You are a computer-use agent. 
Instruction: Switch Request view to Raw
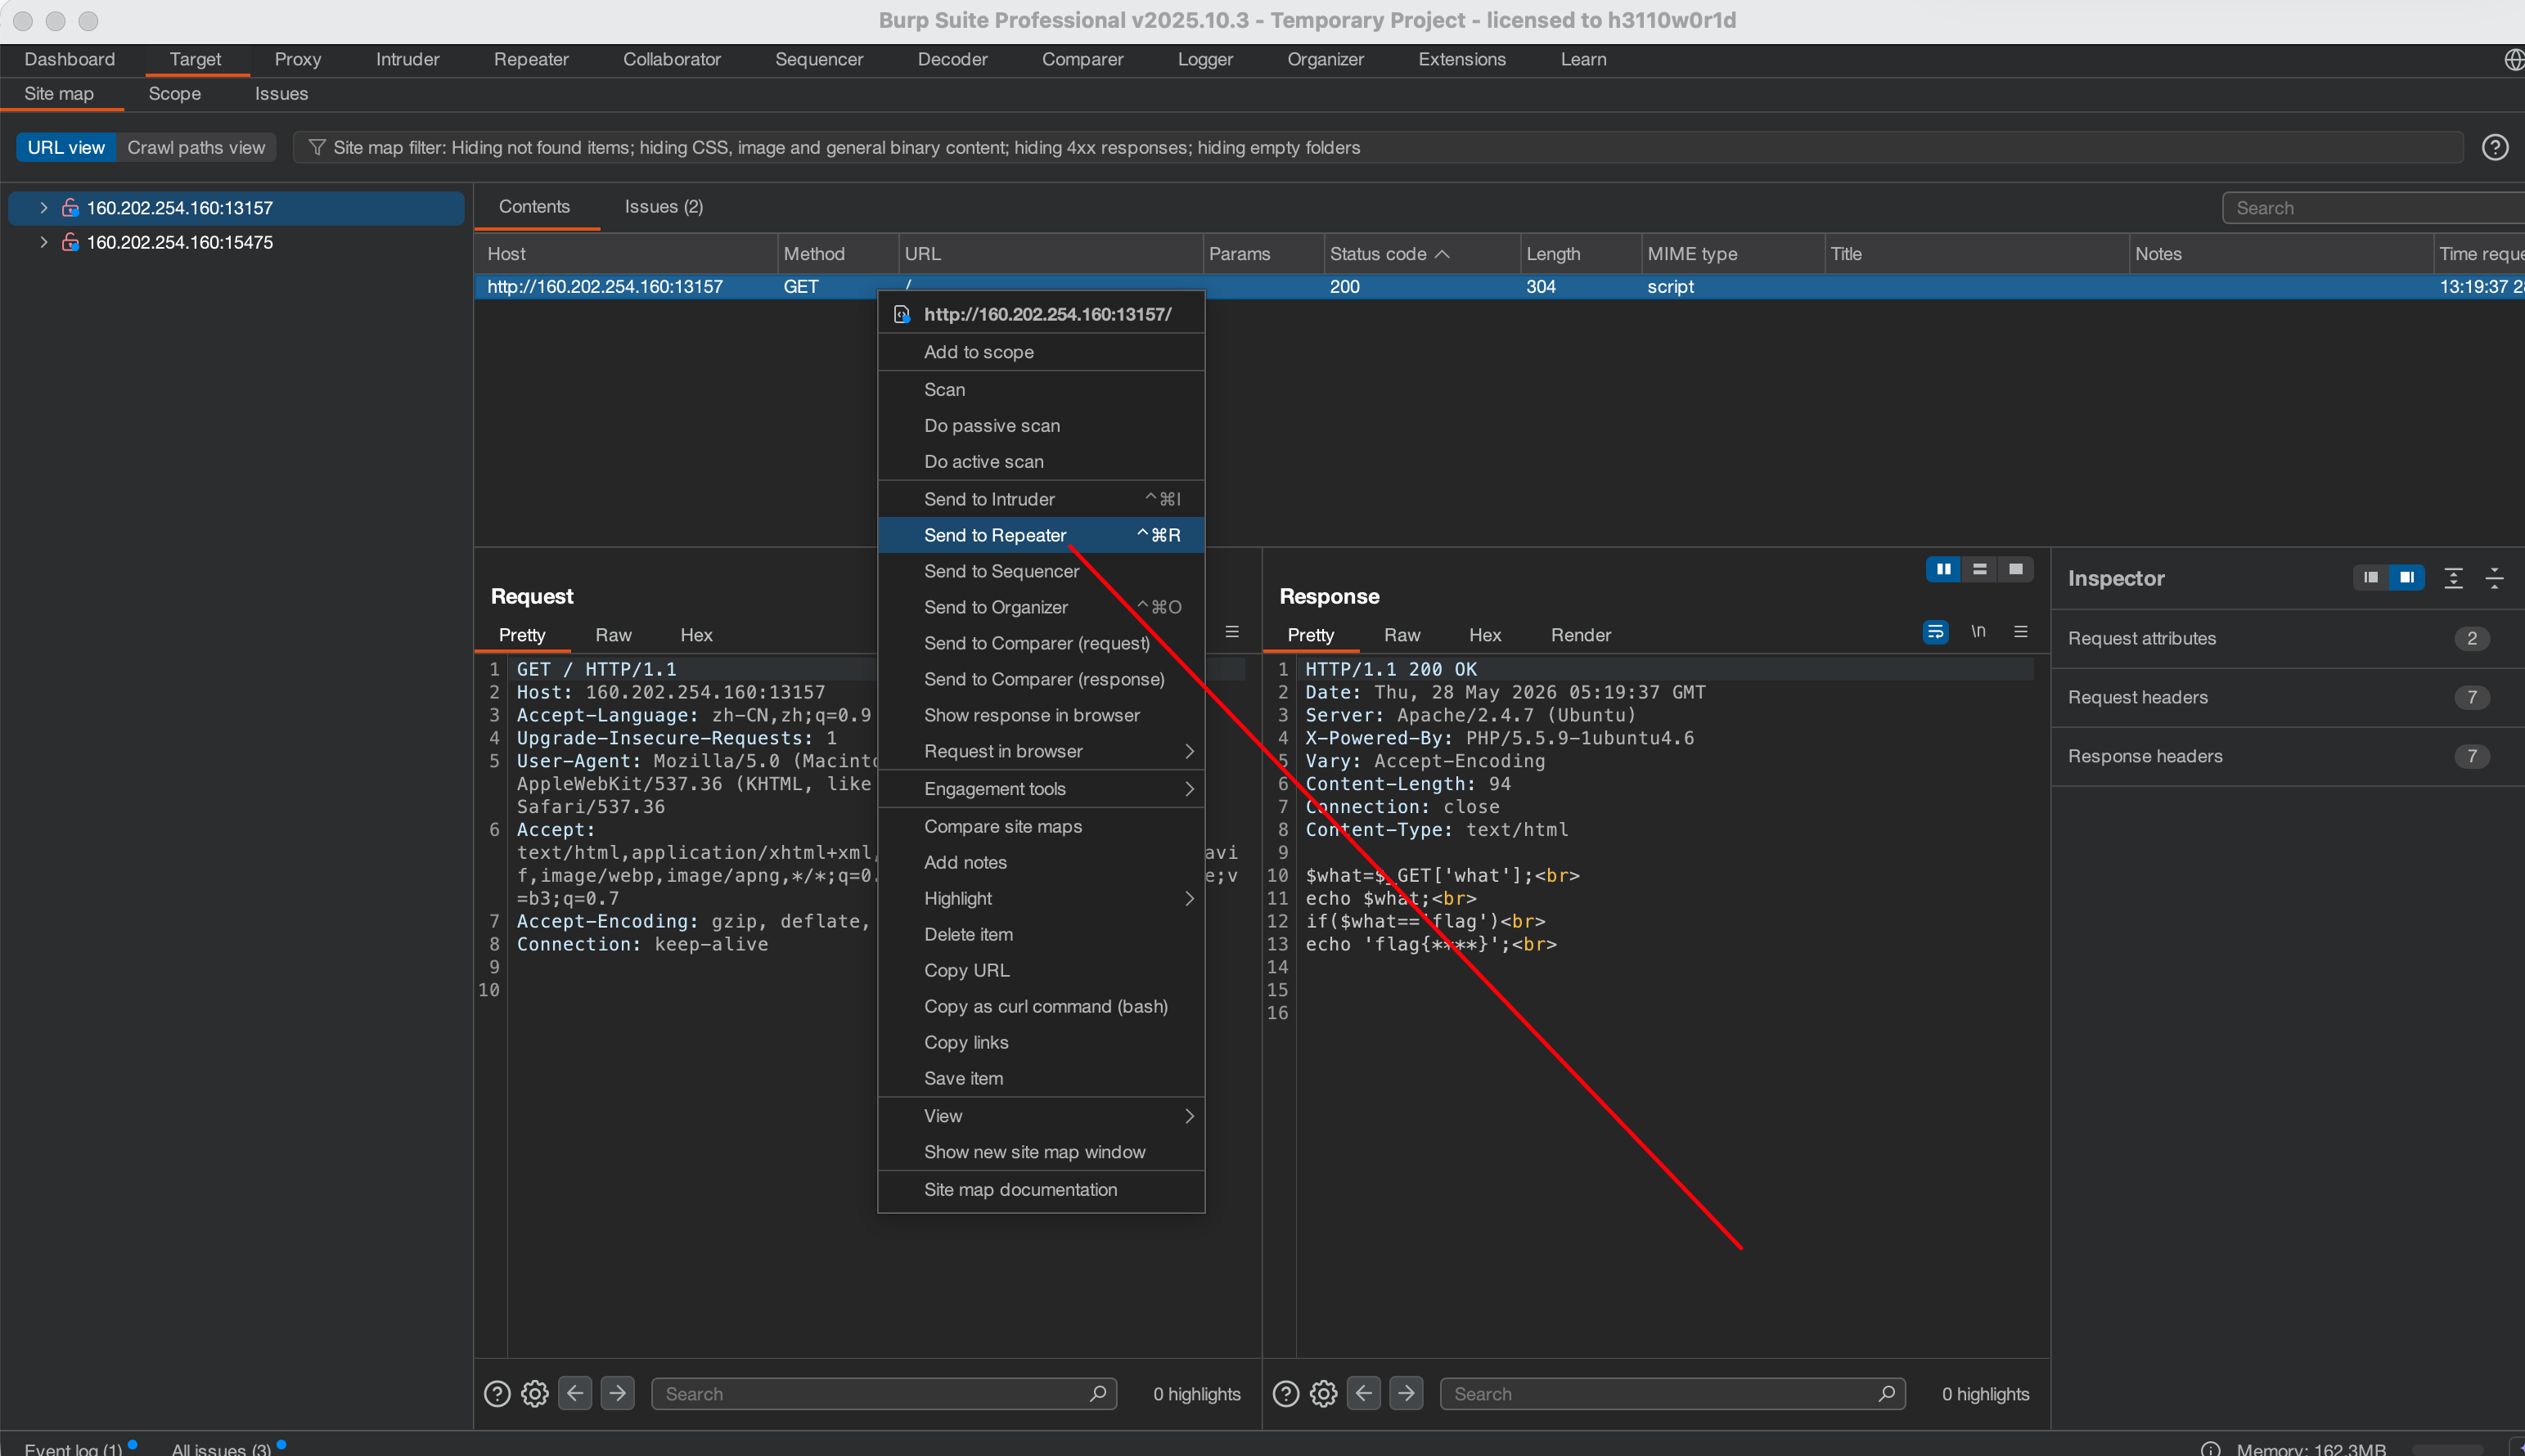point(613,635)
